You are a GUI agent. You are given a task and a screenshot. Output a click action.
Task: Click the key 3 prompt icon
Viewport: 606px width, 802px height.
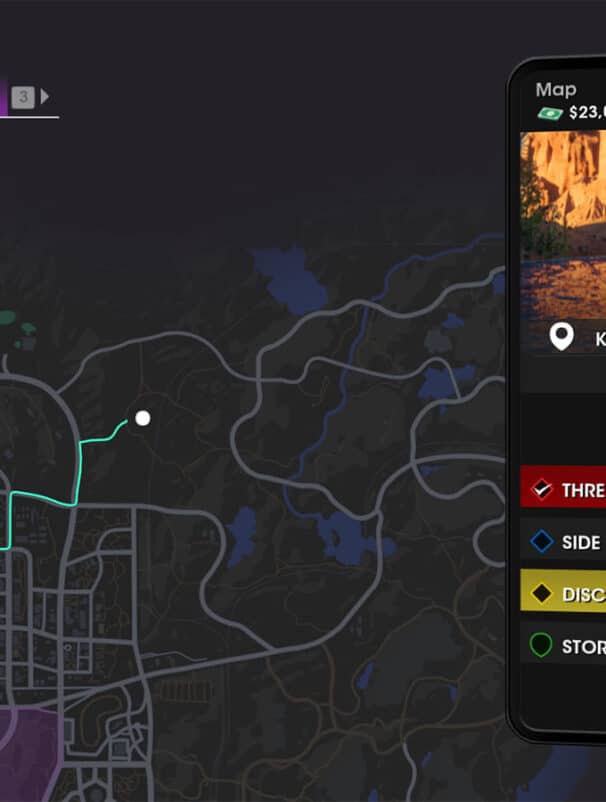[23, 97]
